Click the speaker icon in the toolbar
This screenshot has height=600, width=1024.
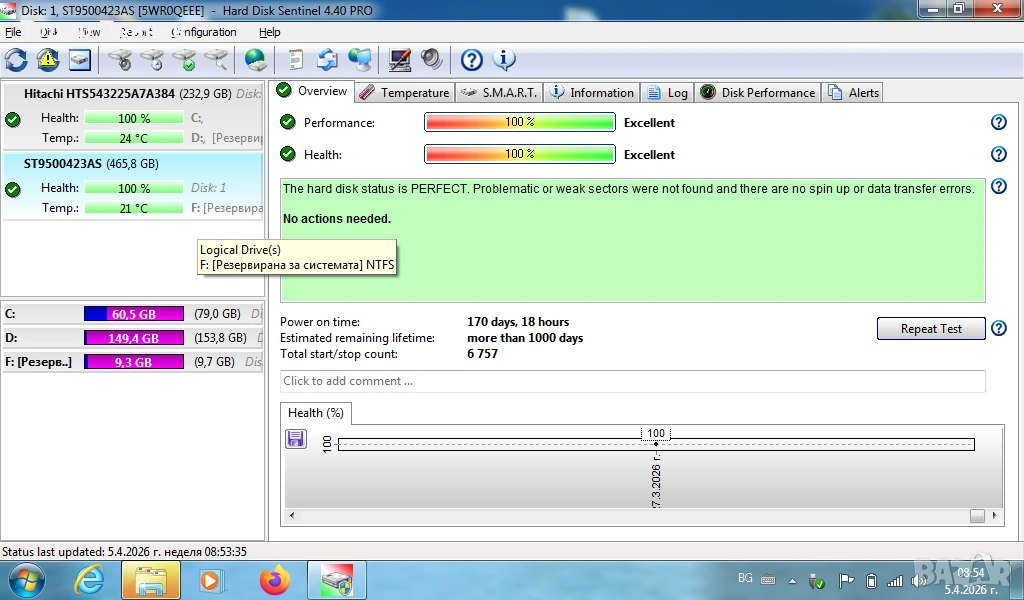pyautogui.click(x=432, y=60)
